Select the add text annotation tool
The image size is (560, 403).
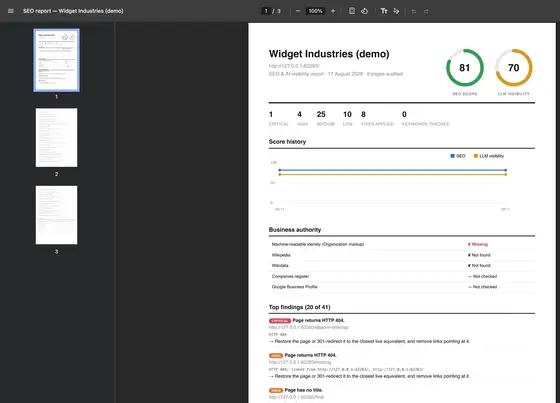pos(384,11)
